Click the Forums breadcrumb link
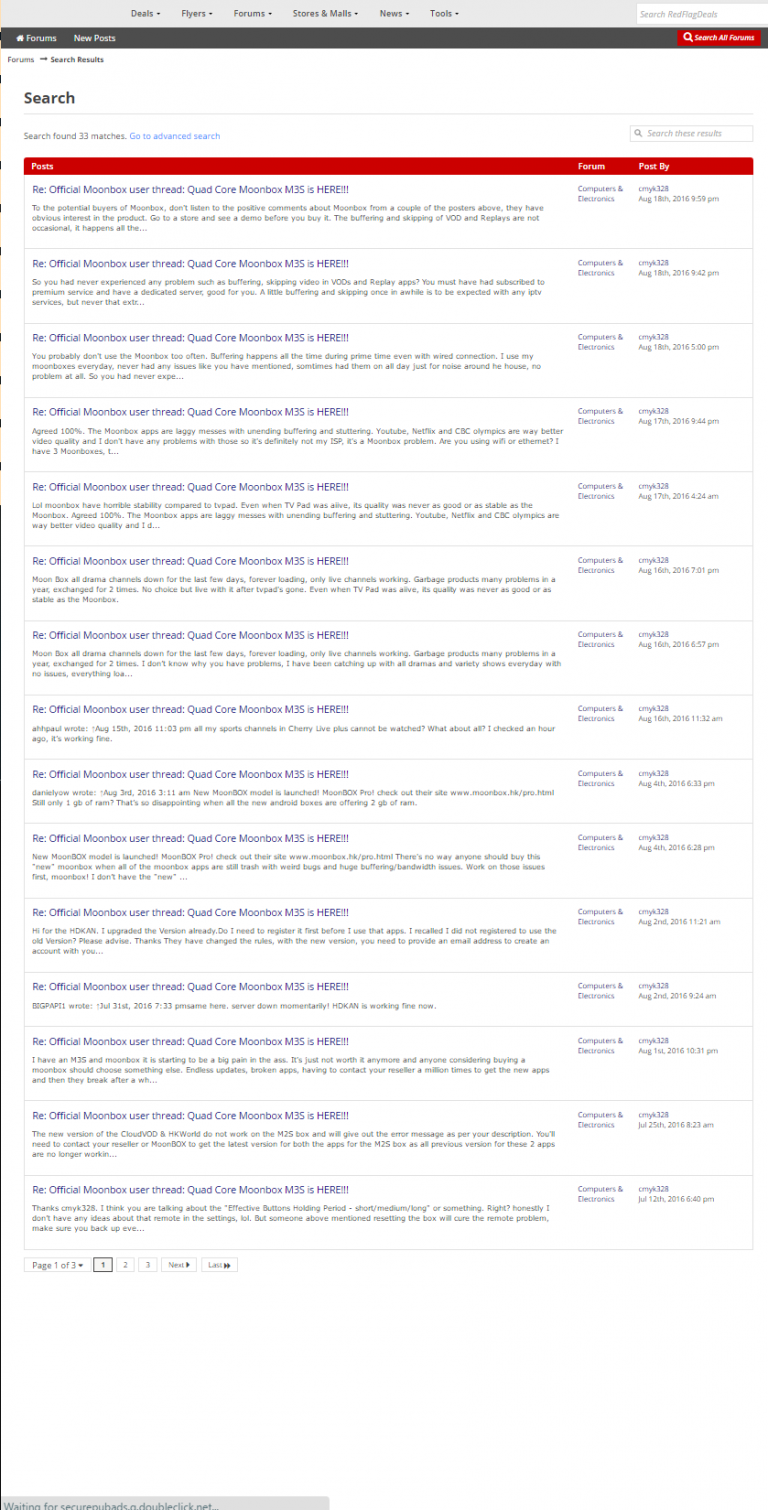Viewport: 768px width, 1510px height. click(x=20, y=60)
